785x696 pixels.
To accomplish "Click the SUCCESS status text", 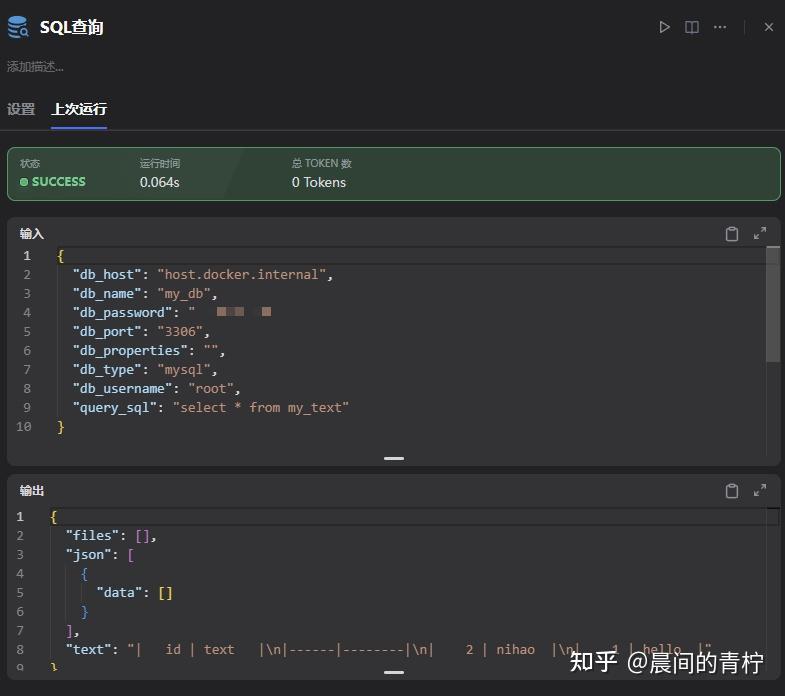I will (59, 182).
